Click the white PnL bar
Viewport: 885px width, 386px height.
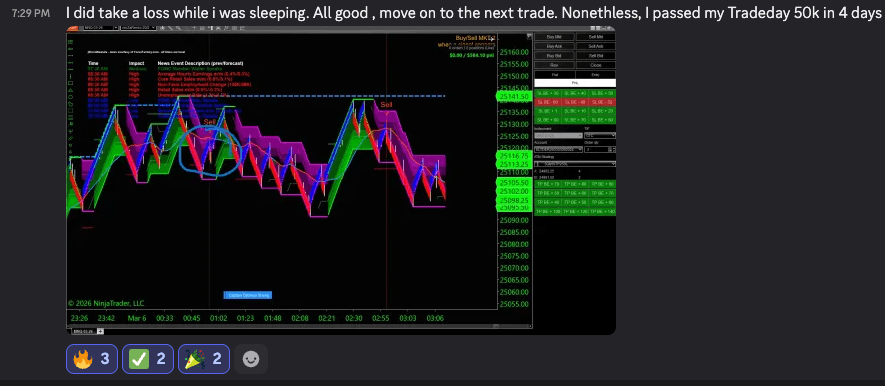pyautogui.click(x=575, y=83)
